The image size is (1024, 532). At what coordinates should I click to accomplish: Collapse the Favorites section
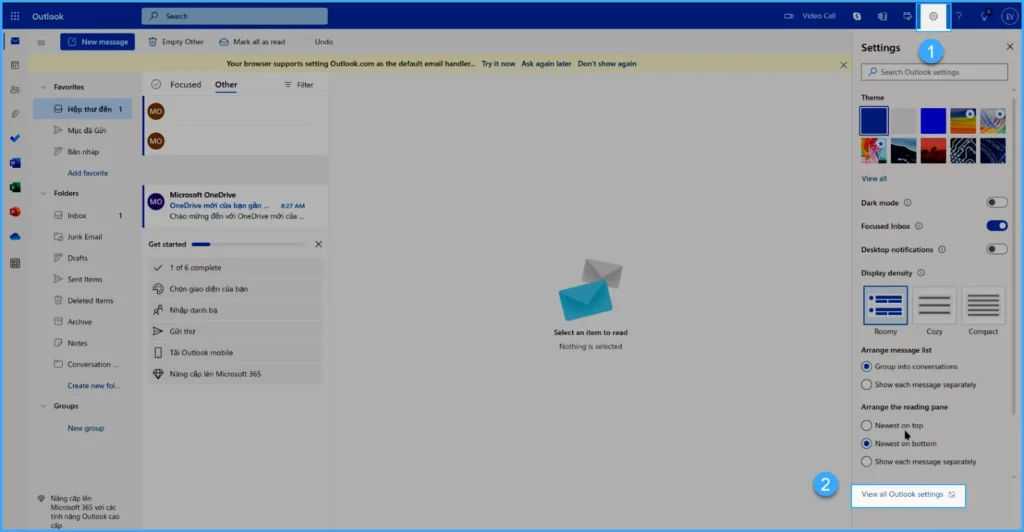pyautogui.click(x=44, y=87)
